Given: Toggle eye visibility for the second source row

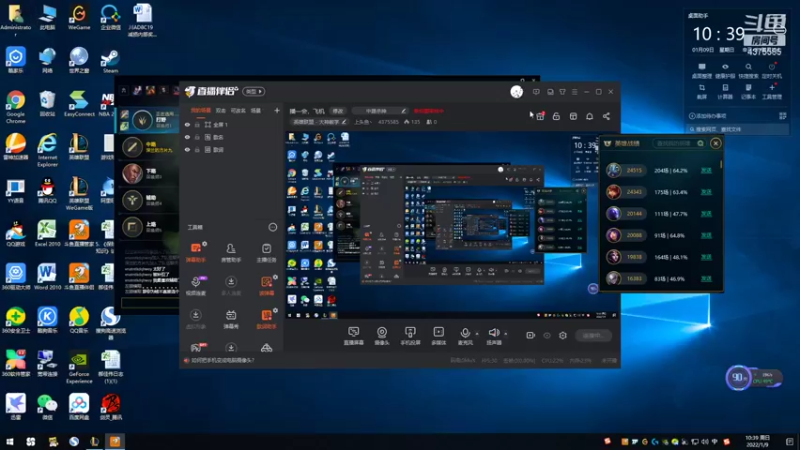Looking at the screenshot, I should click(x=187, y=137).
